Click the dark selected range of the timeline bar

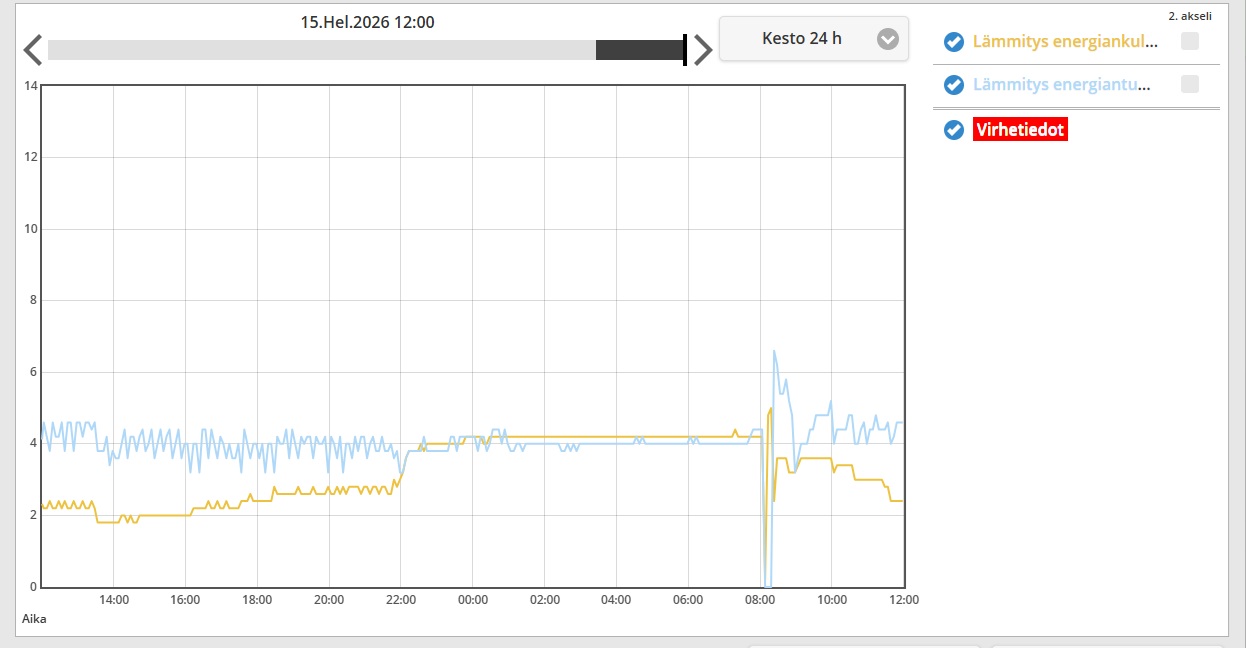click(638, 50)
